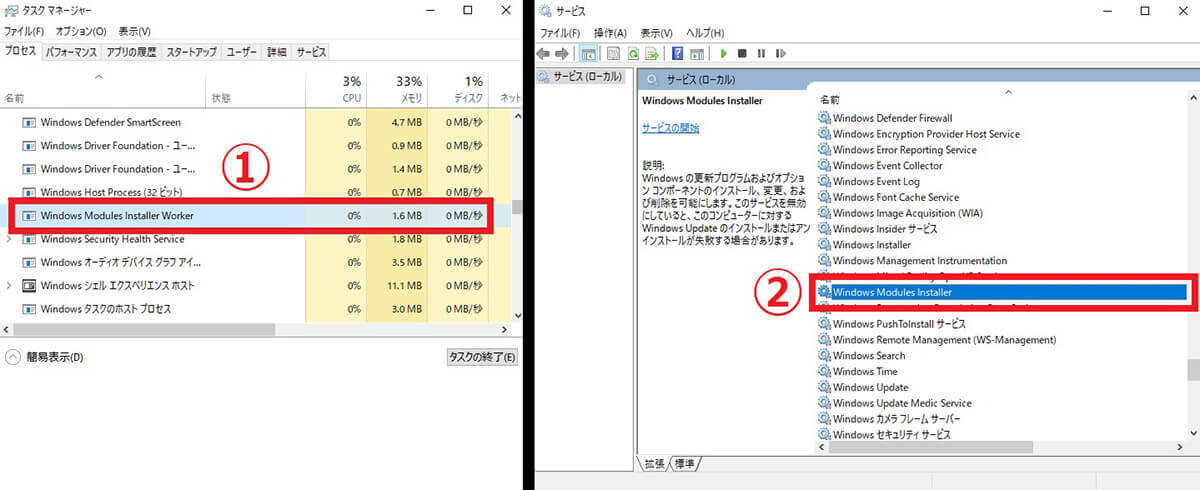1200x490 pixels.
Task: Click the Services window title bar gear icon
Action: click(x=545, y=10)
